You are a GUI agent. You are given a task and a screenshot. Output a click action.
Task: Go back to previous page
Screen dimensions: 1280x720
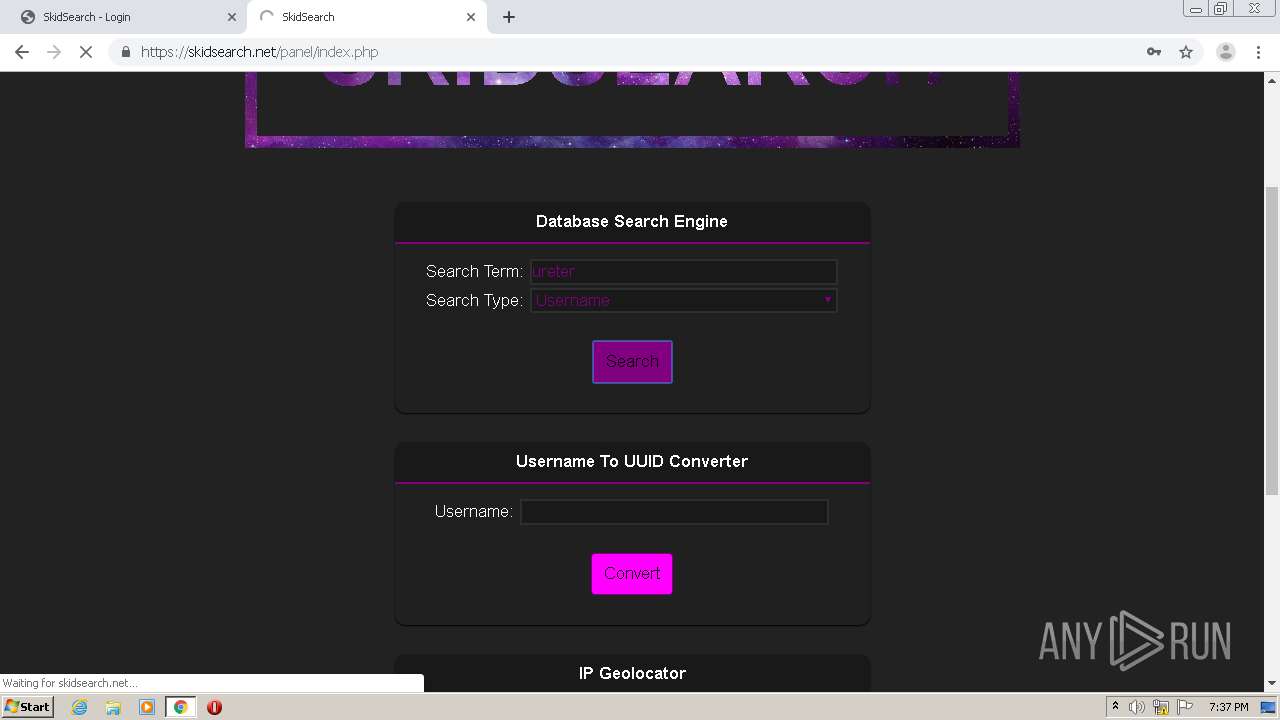[22, 52]
